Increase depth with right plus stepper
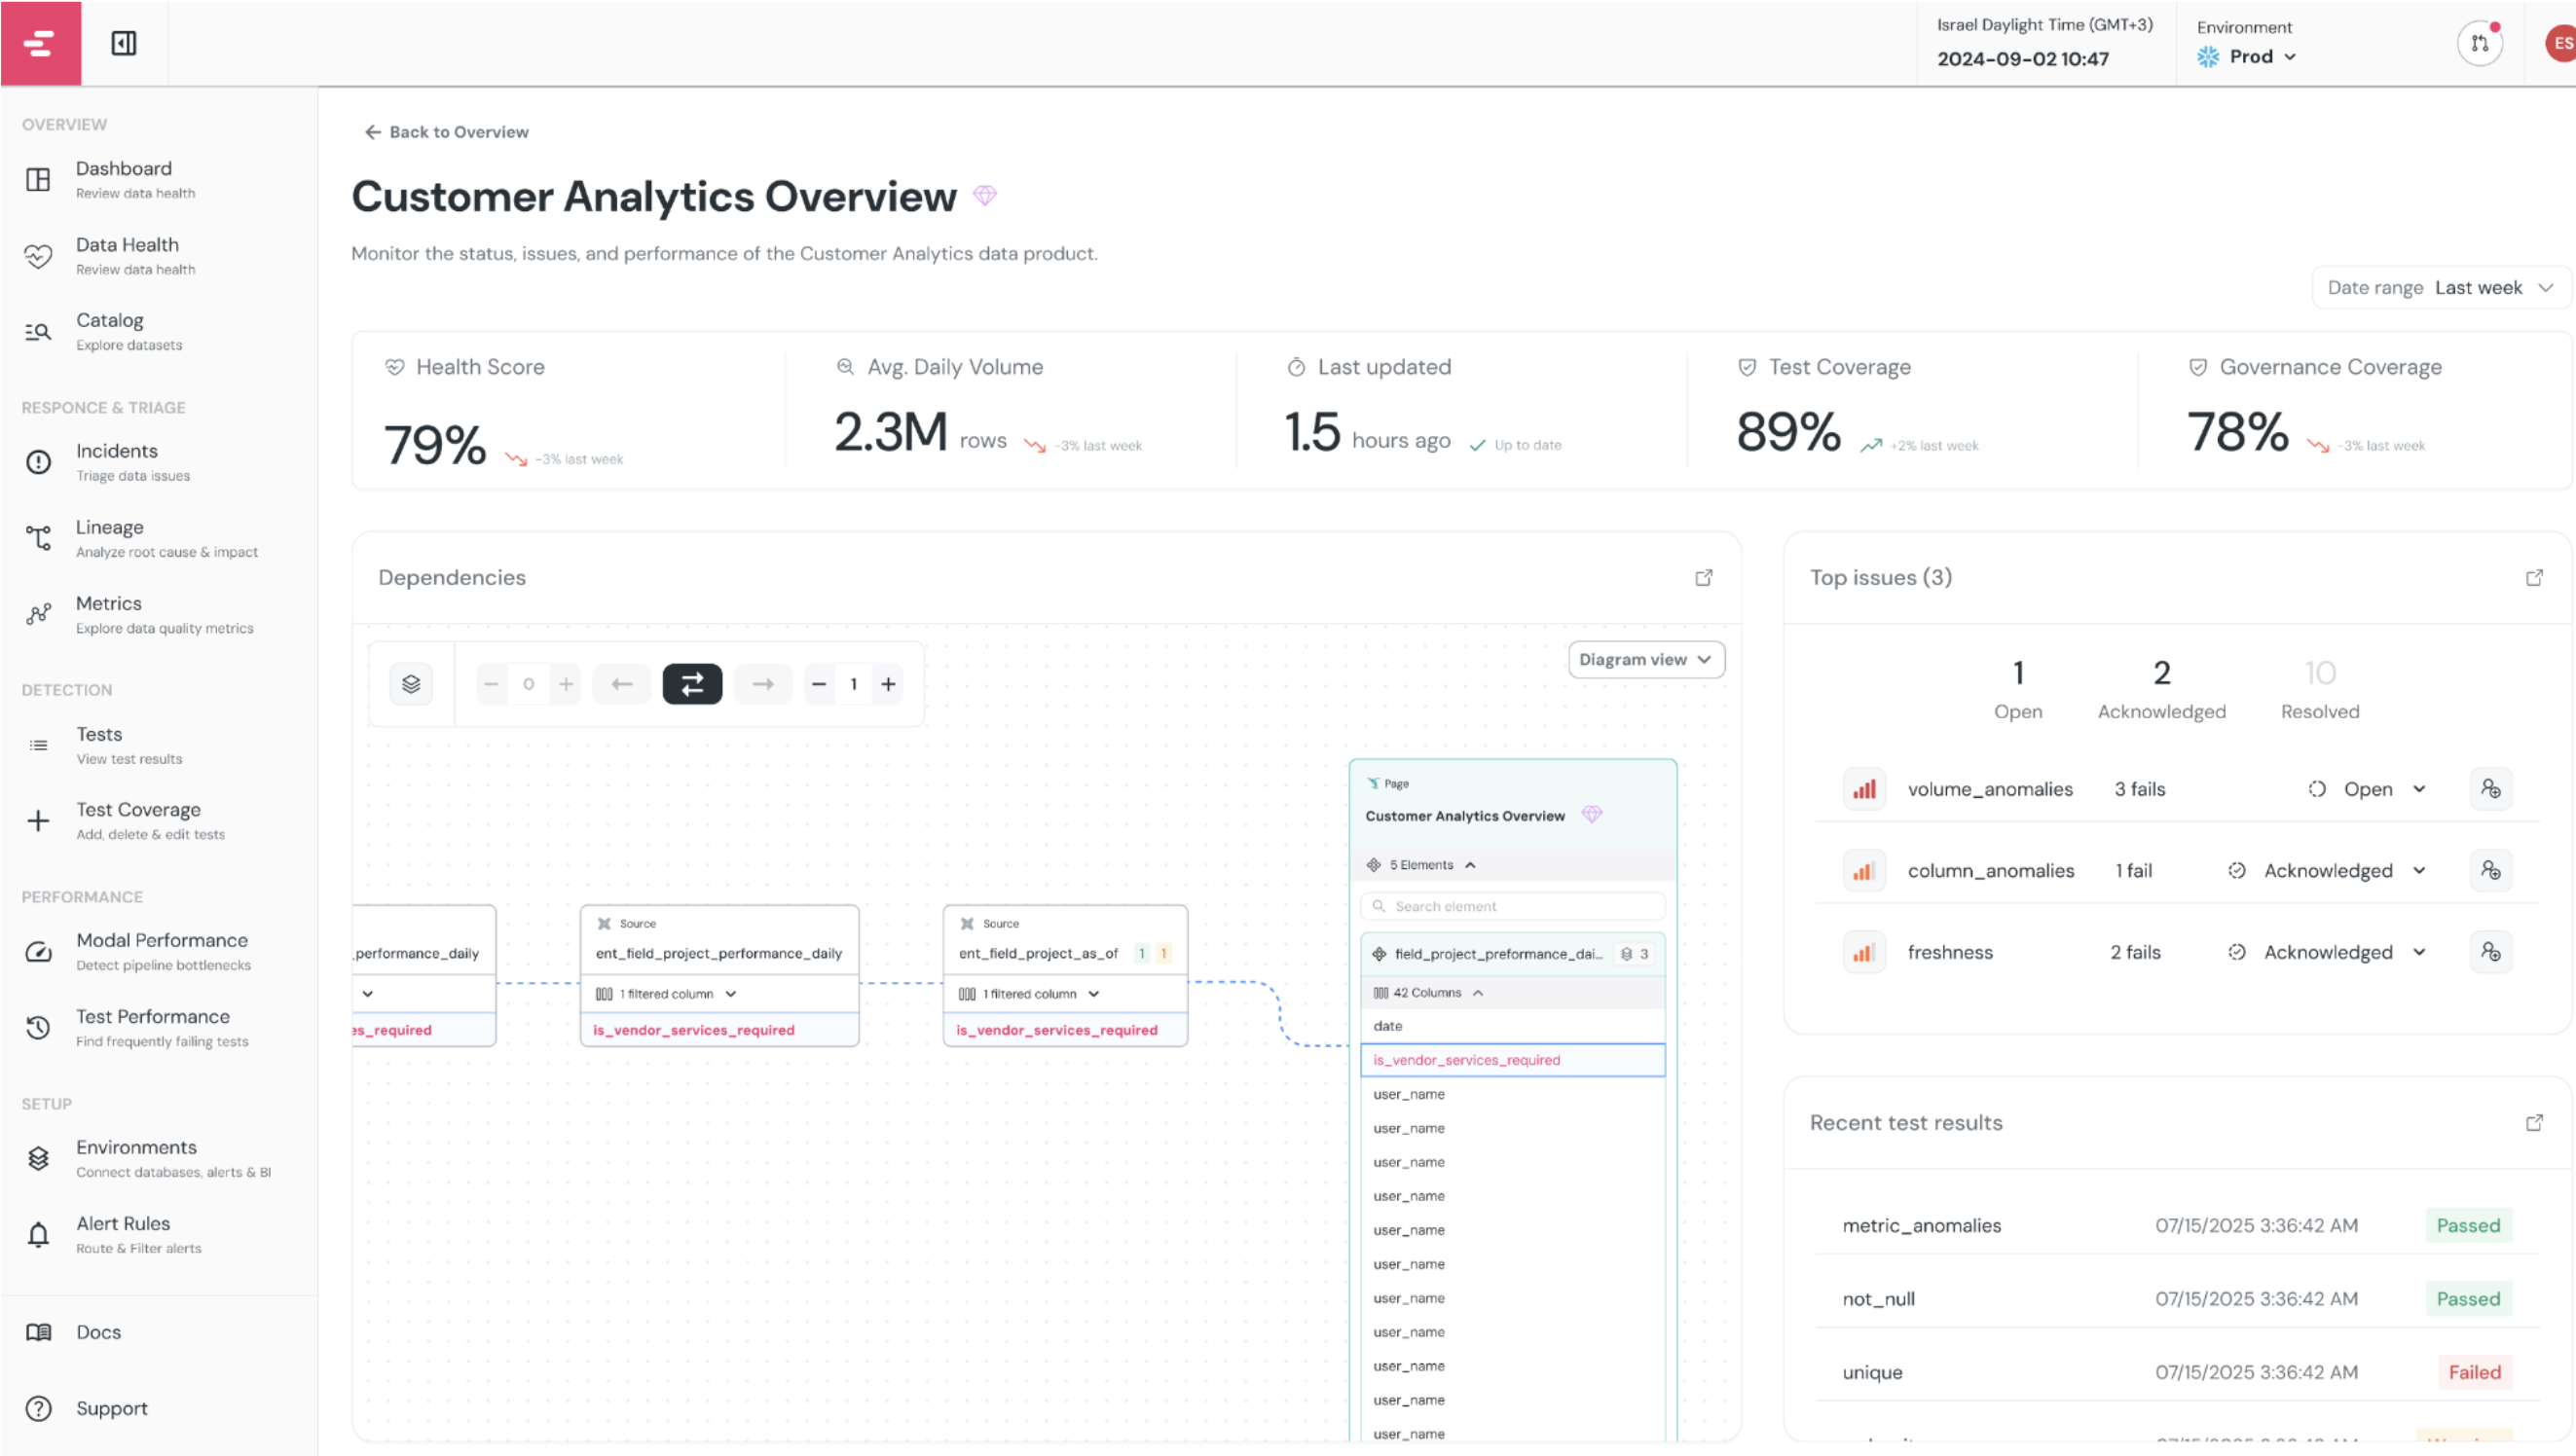Image resolution: width=2576 pixels, height=1456 pixels. click(888, 684)
